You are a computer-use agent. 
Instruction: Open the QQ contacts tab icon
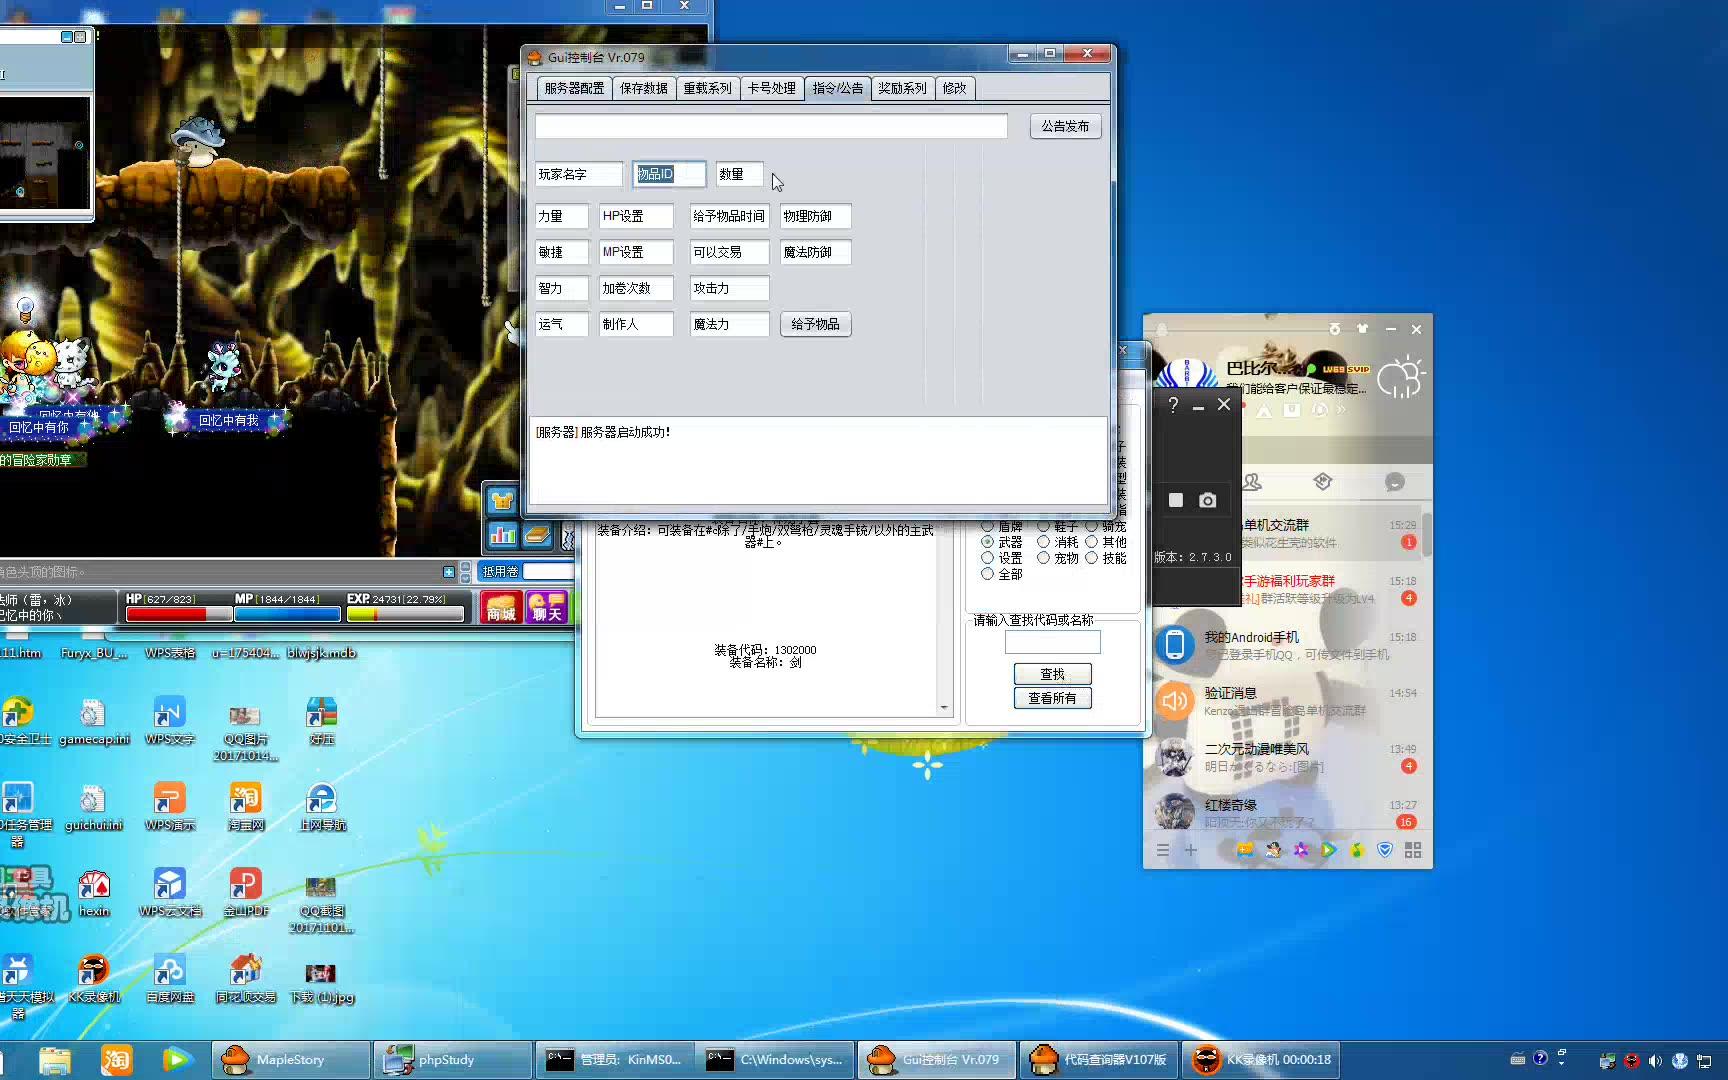pos(1251,482)
